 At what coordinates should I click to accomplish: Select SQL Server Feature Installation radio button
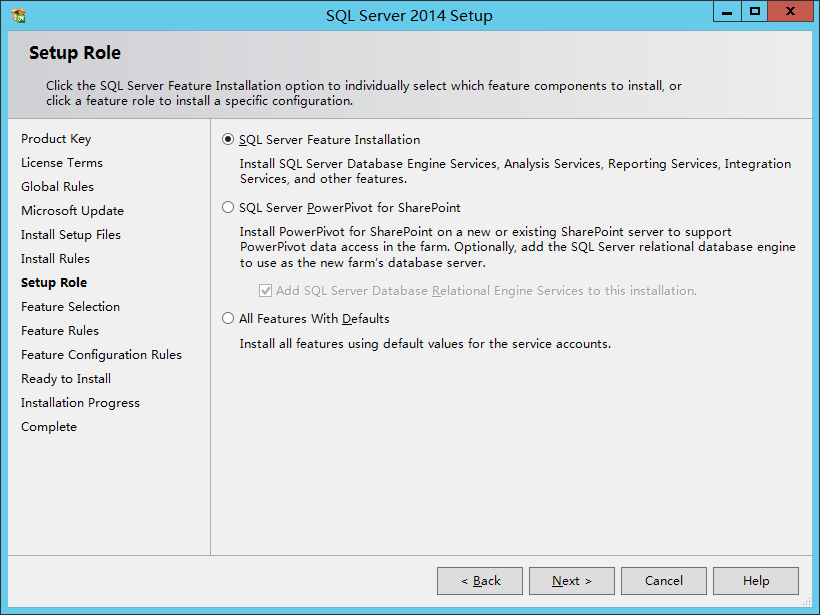point(227,140)
